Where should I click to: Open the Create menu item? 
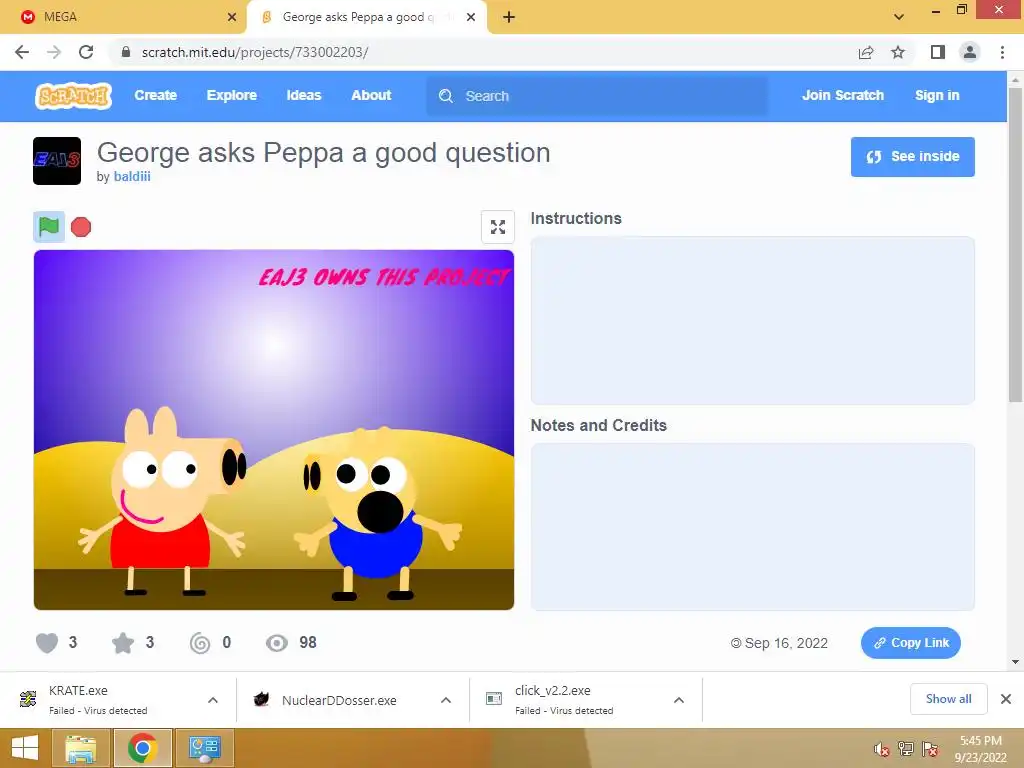pyautogui.click(x=155, y=95)
